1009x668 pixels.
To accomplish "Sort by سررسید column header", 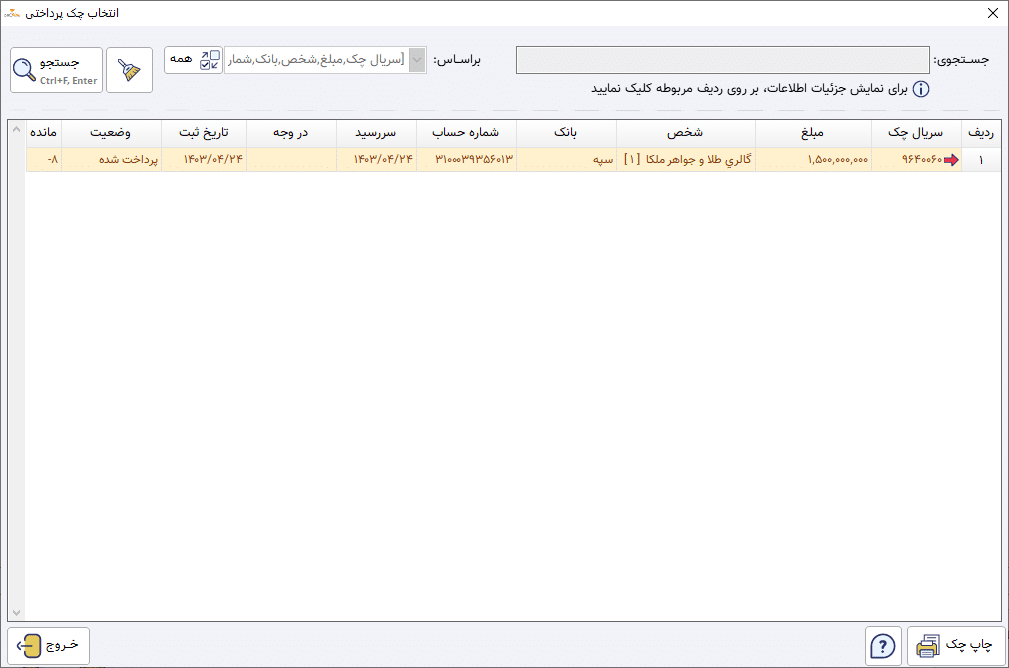I will [376, 133].
